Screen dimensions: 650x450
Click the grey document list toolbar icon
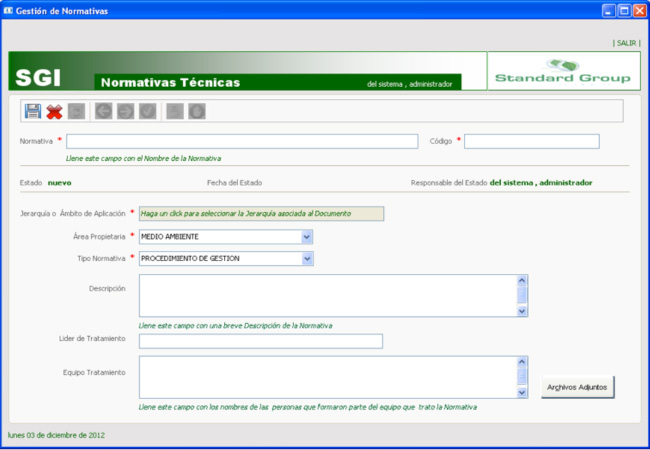[x=175, y=111]
